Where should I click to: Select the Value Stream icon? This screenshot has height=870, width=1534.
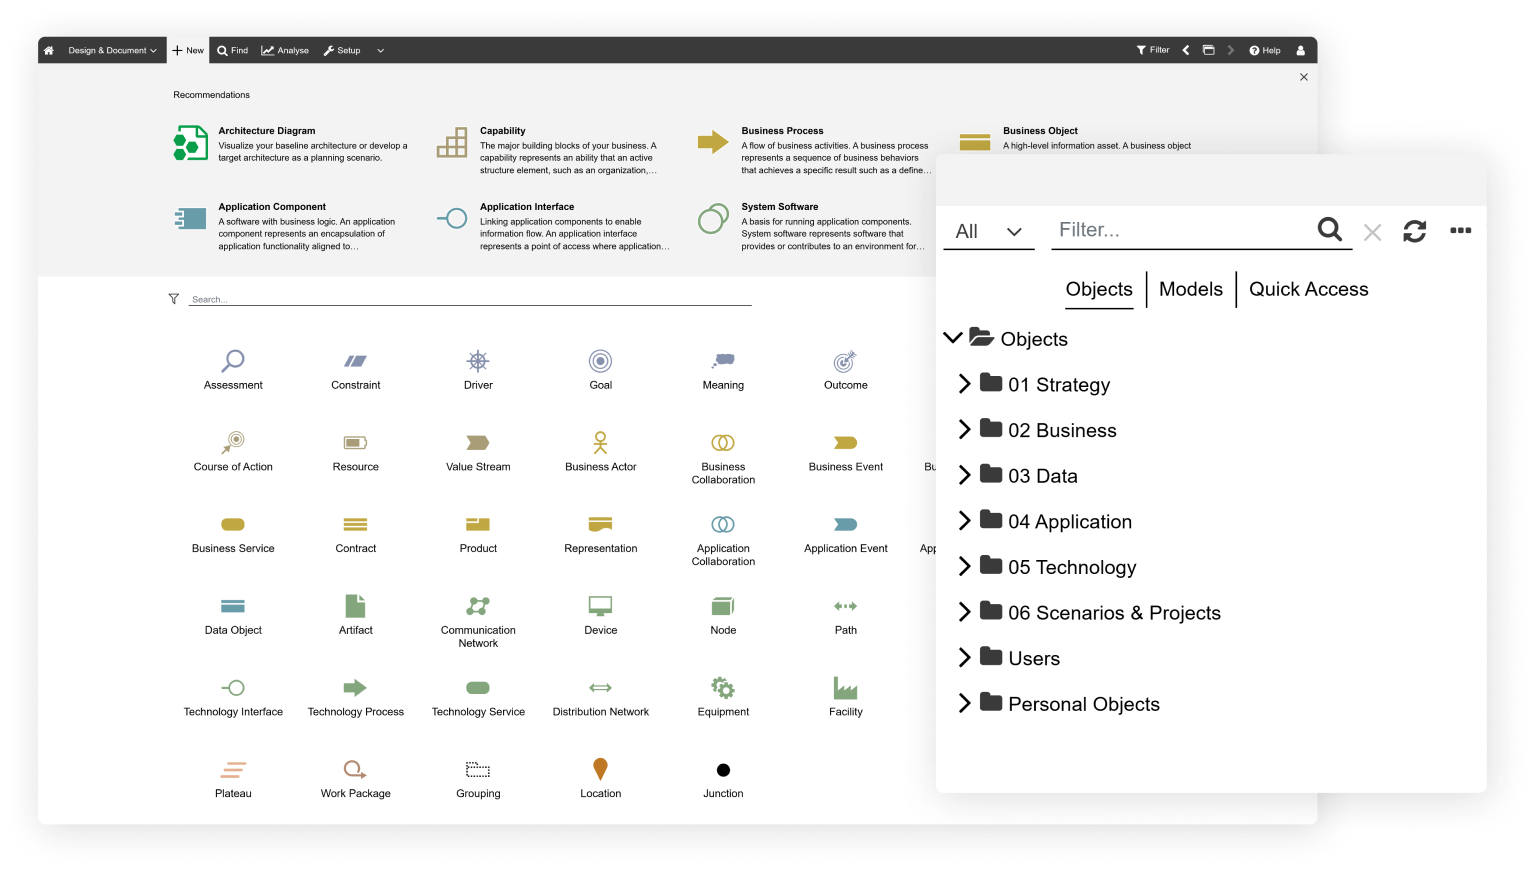478,443
